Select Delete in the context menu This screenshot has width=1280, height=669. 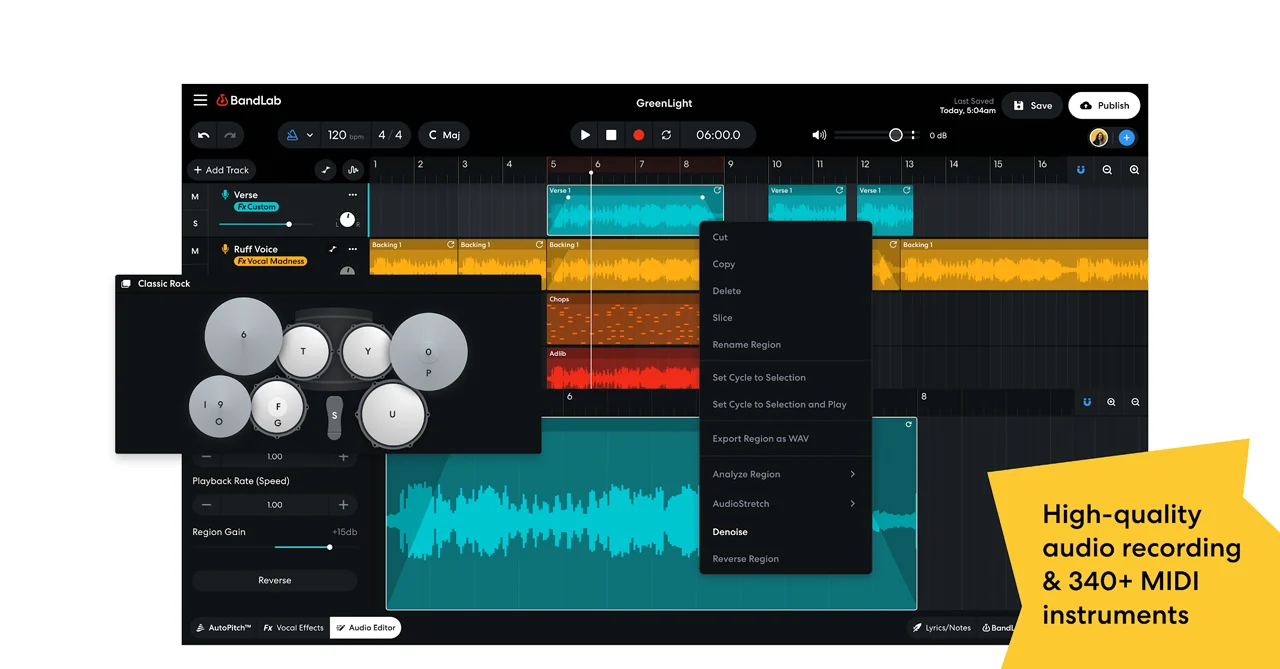(785, 291)
